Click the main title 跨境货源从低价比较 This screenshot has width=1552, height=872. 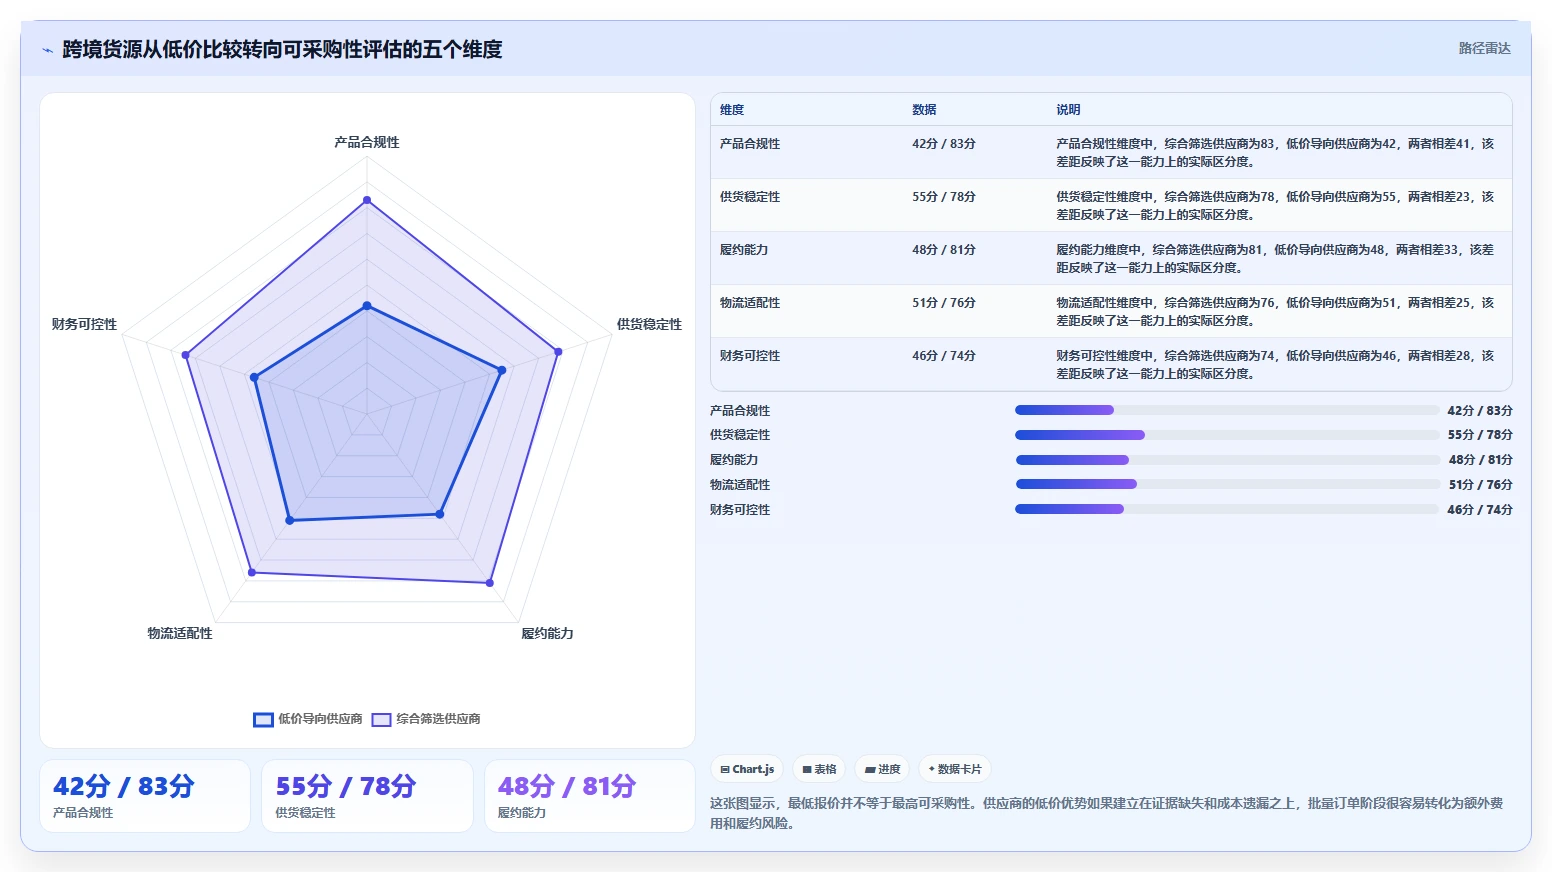(x=282, y=50)
